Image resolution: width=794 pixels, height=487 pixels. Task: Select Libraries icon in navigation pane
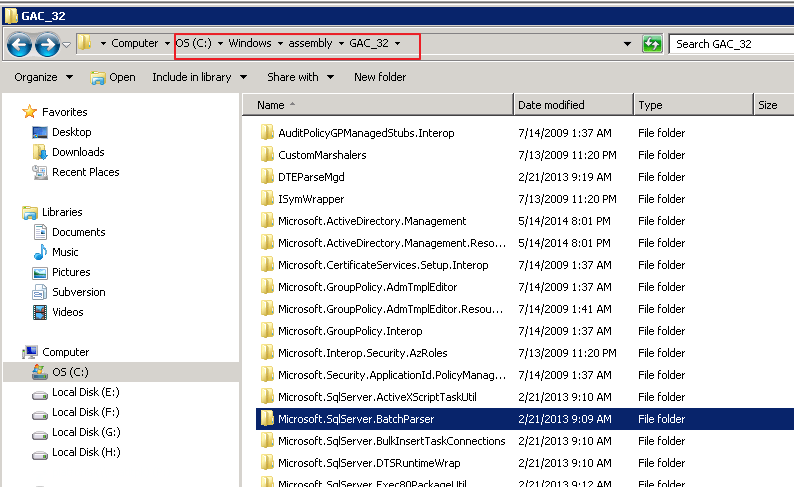[30, 212]
